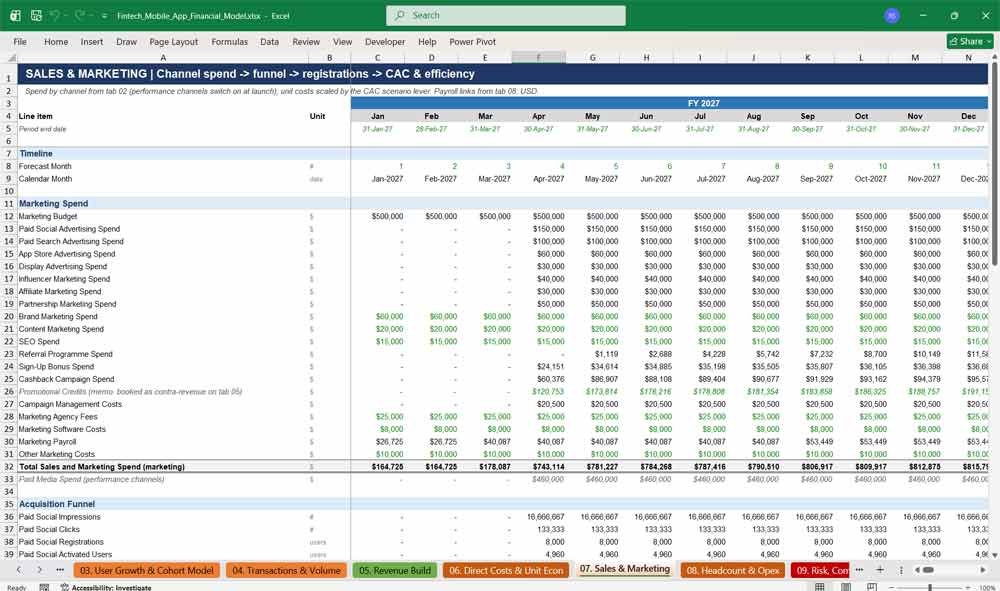
Task: Click the horizontal scrollbar thumb
Action: 929,570
